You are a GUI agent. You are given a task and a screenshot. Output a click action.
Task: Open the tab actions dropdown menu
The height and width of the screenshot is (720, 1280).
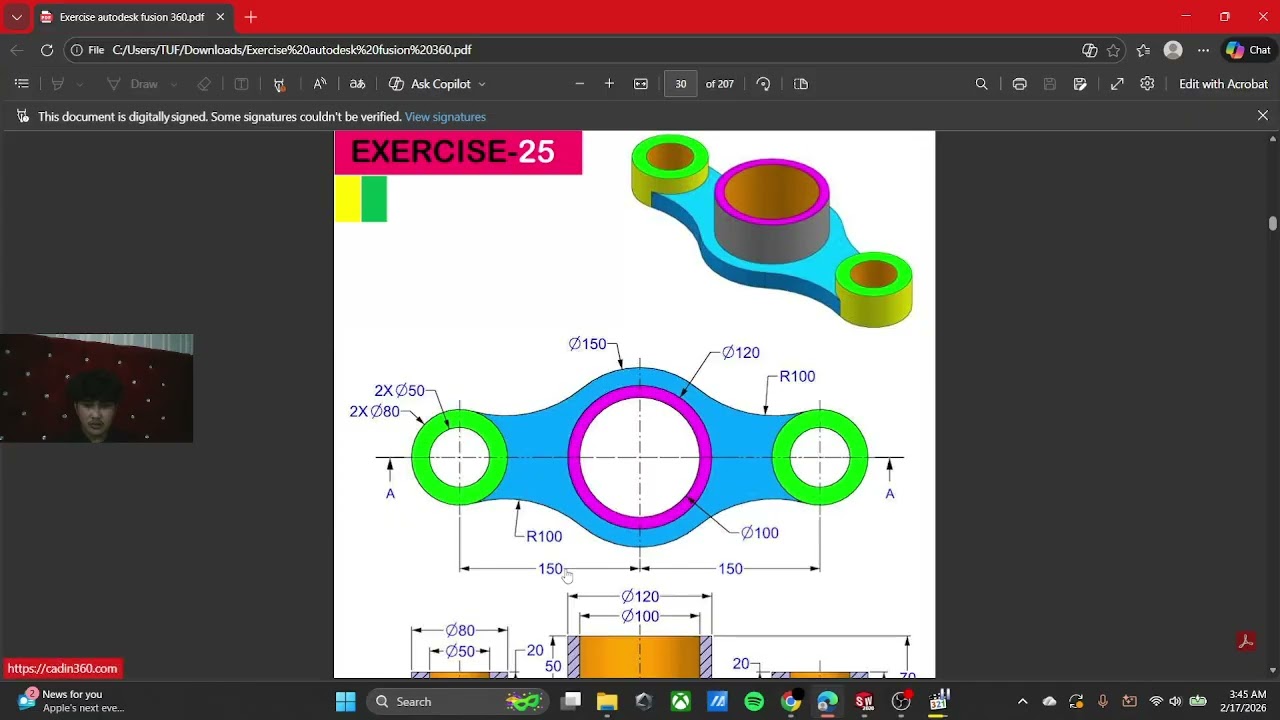click(x=16, y=17)
